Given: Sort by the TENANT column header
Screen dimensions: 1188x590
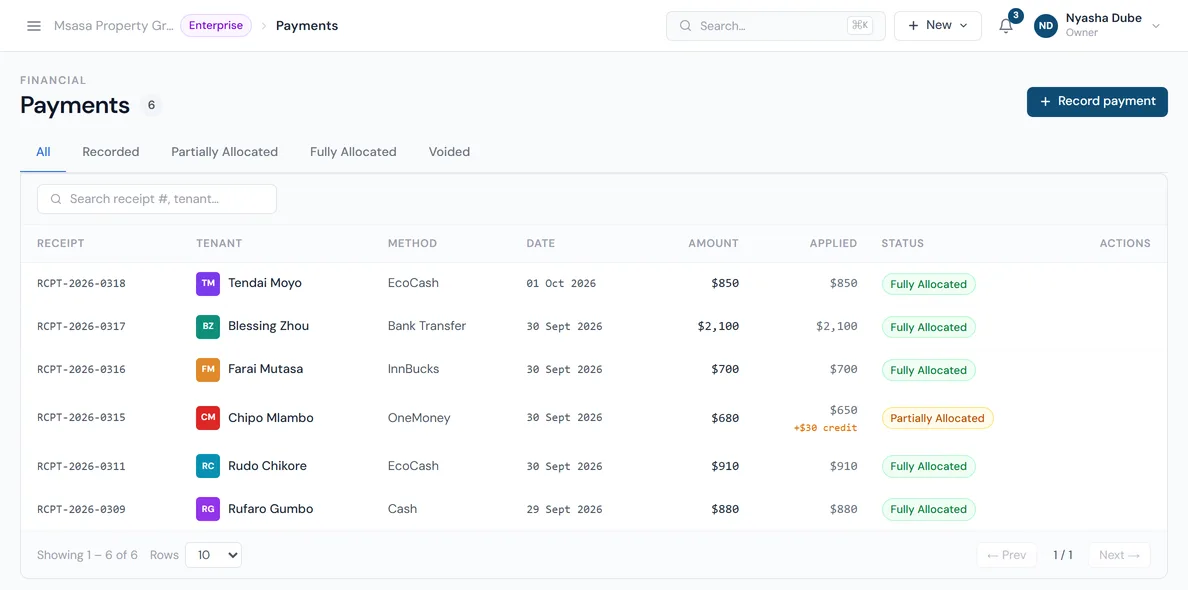Looking at the screenshot, I should point(219,243).
